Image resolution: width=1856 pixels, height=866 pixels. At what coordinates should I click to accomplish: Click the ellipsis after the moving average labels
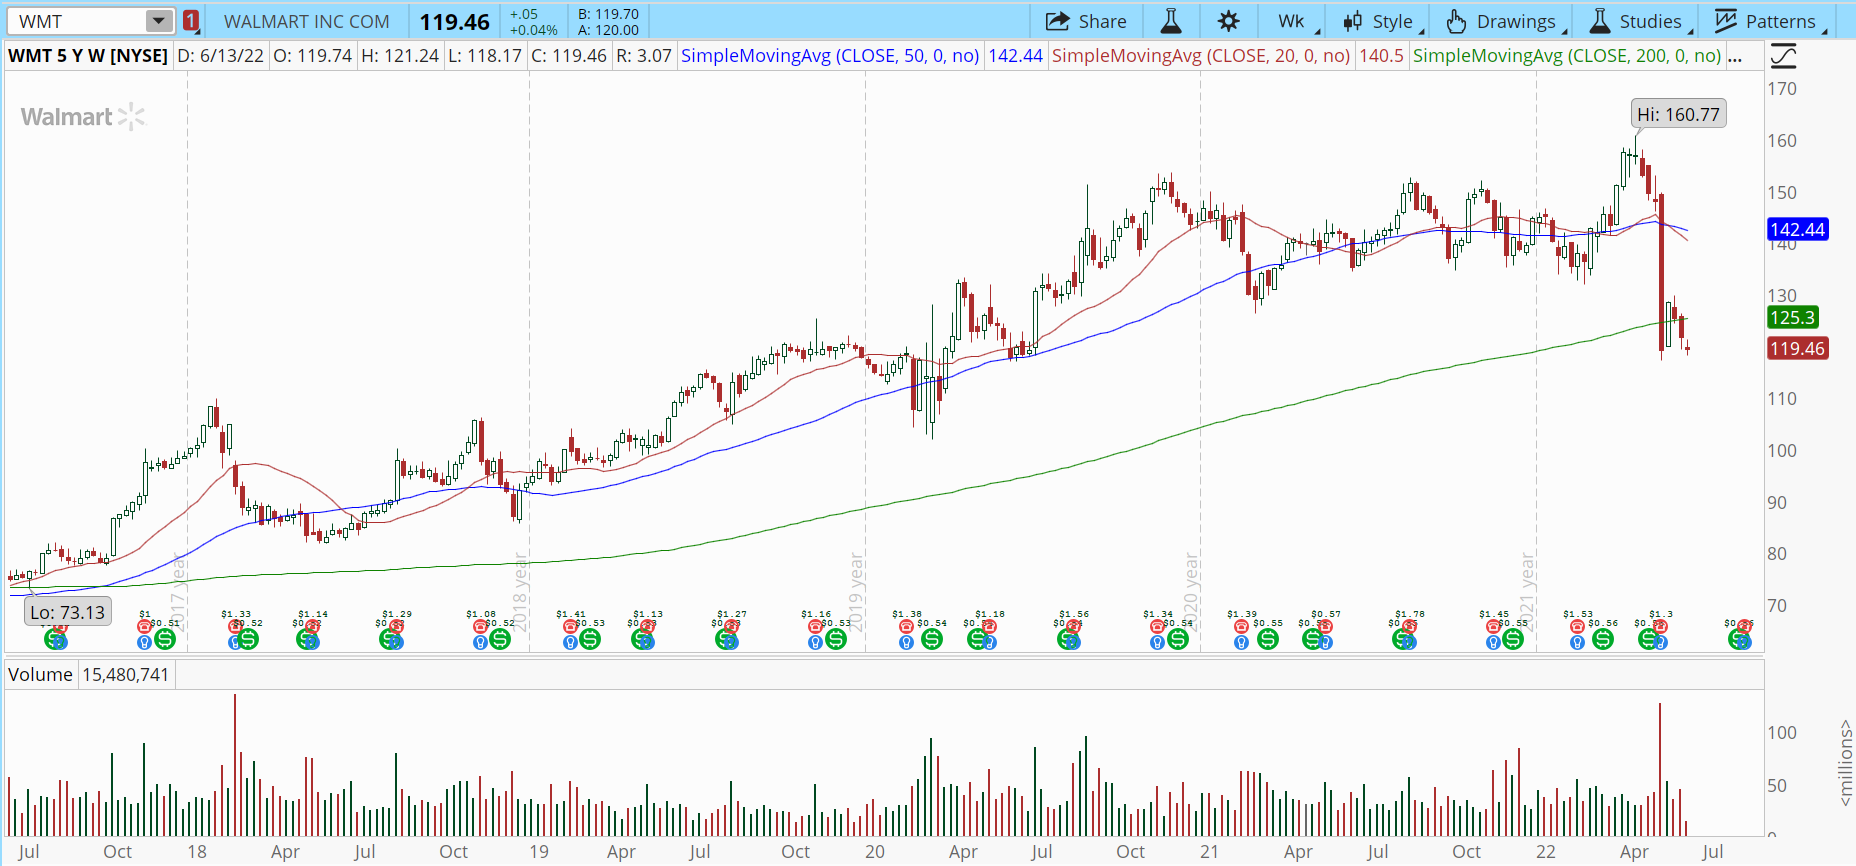tap(1735, 56)
